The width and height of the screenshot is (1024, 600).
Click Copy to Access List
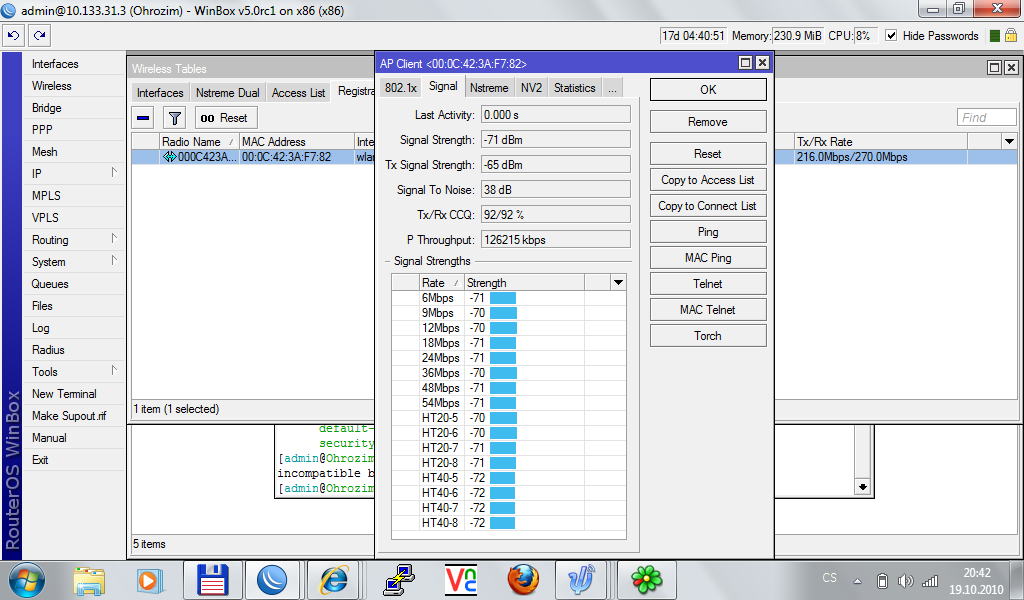tap(708, 180)
